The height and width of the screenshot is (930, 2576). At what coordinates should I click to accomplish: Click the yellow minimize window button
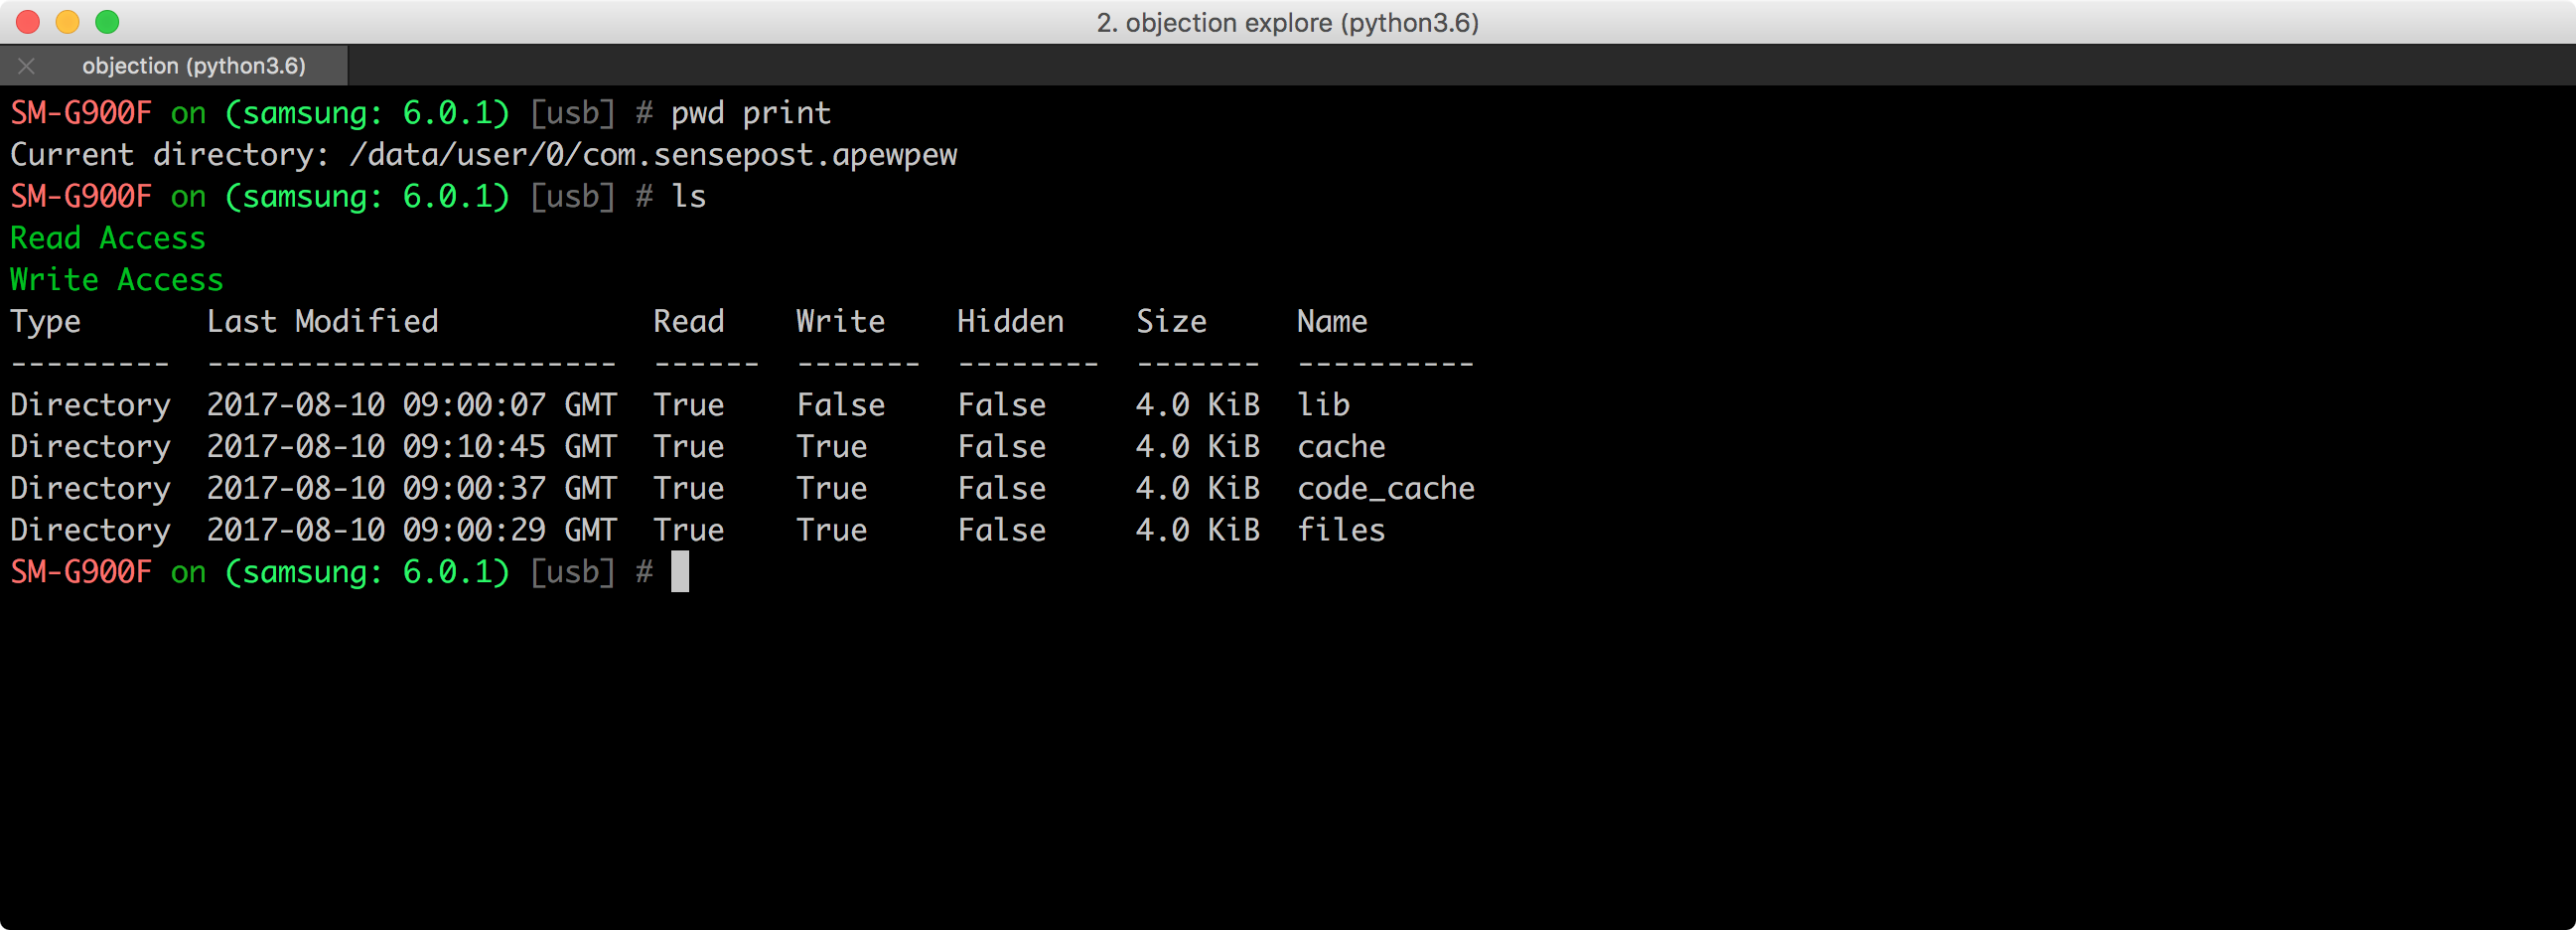point(67,22)
